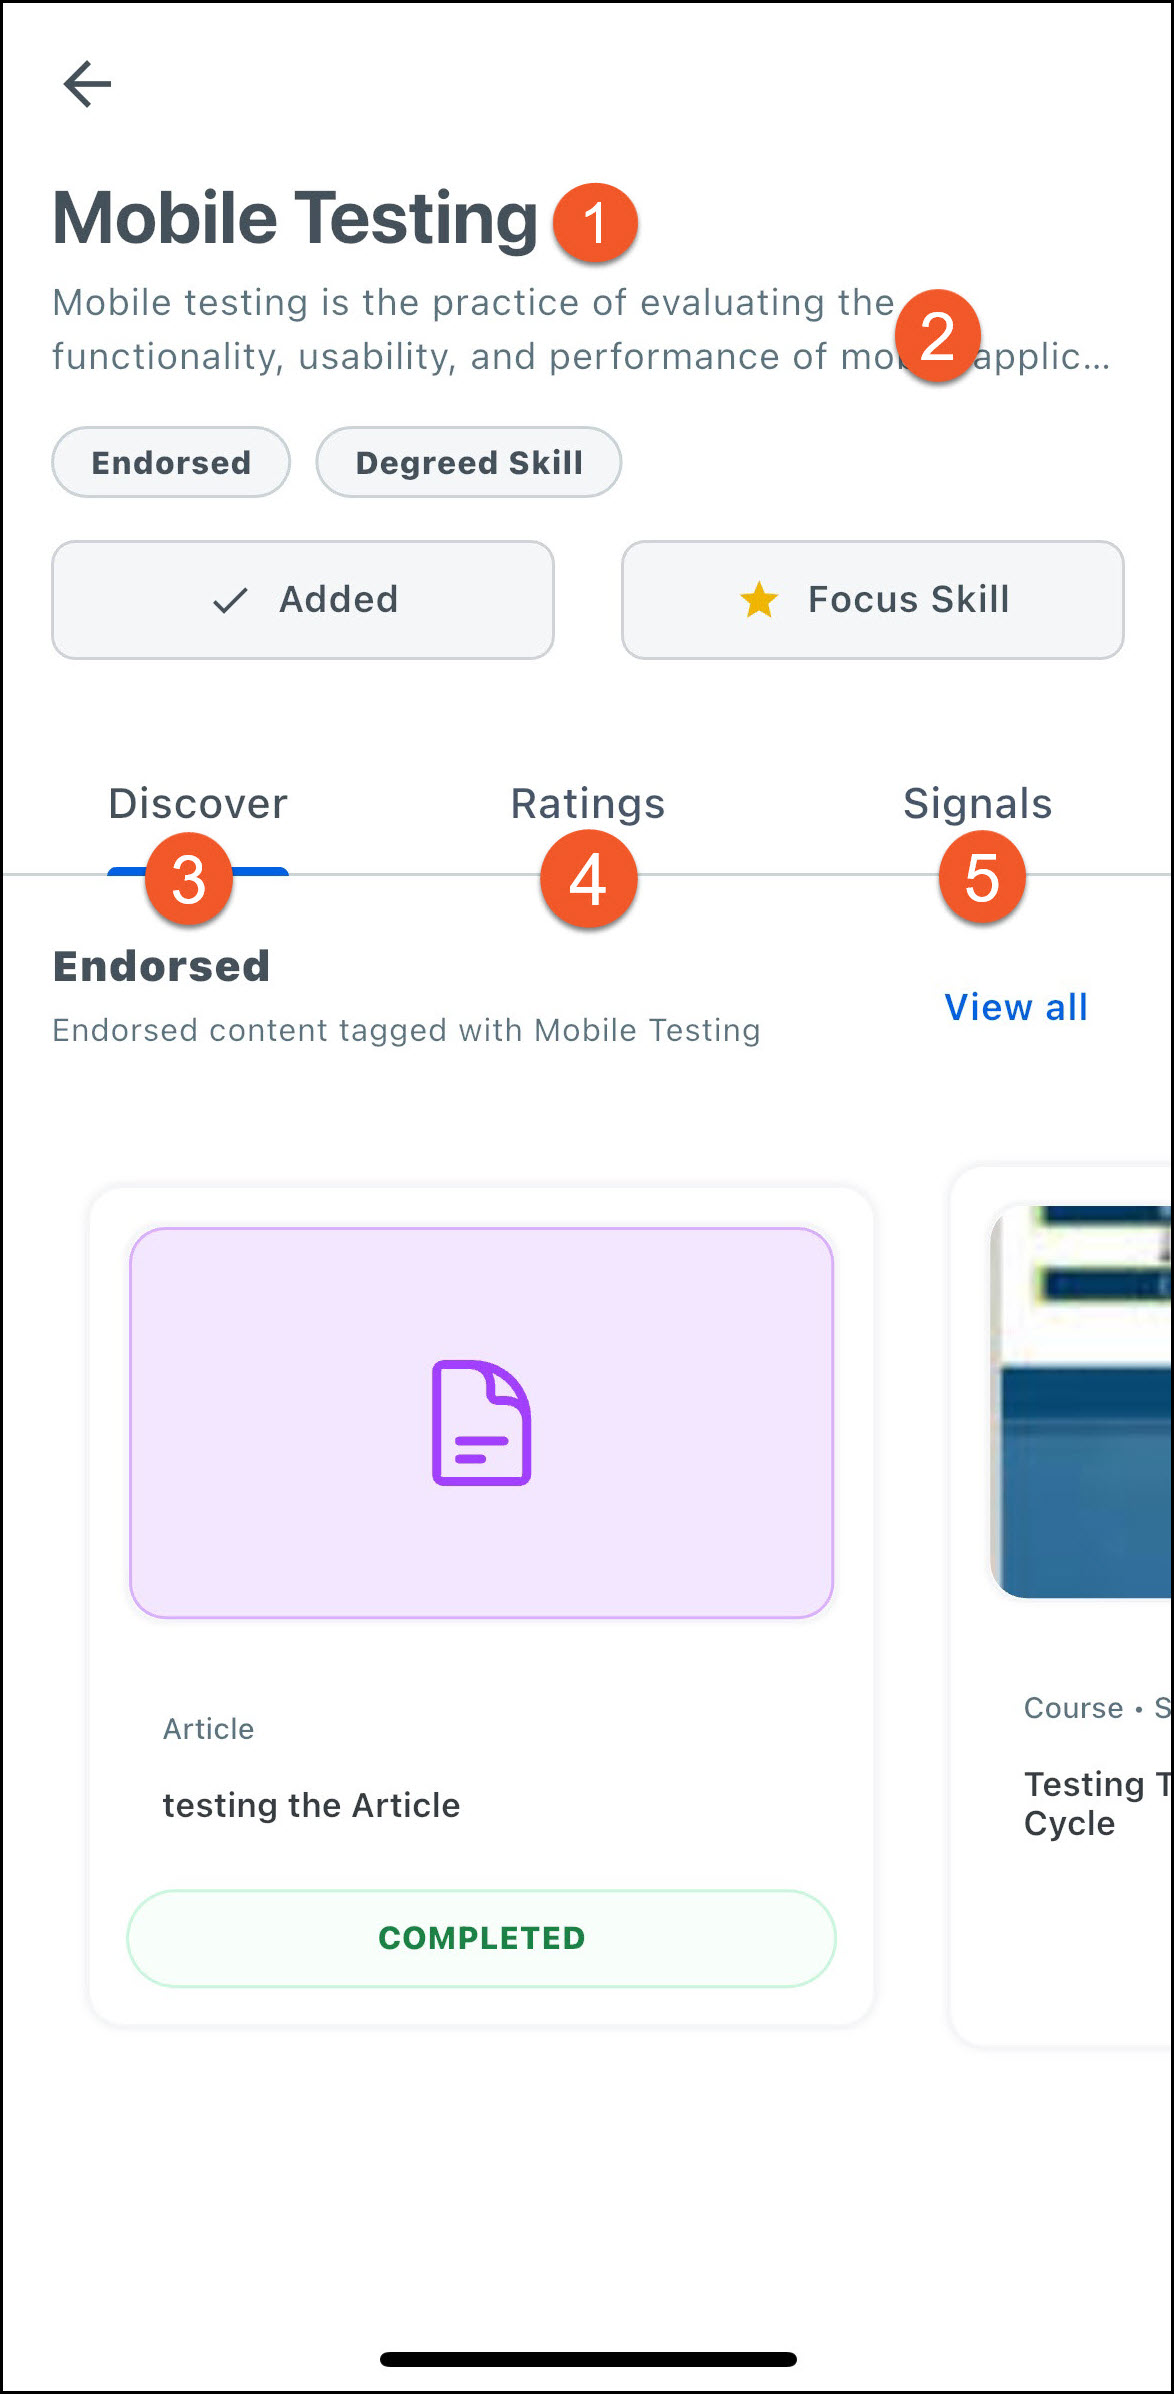Toggle the Added skill button
Viewport: 1174px width, 2394px height.
[303, 600]
